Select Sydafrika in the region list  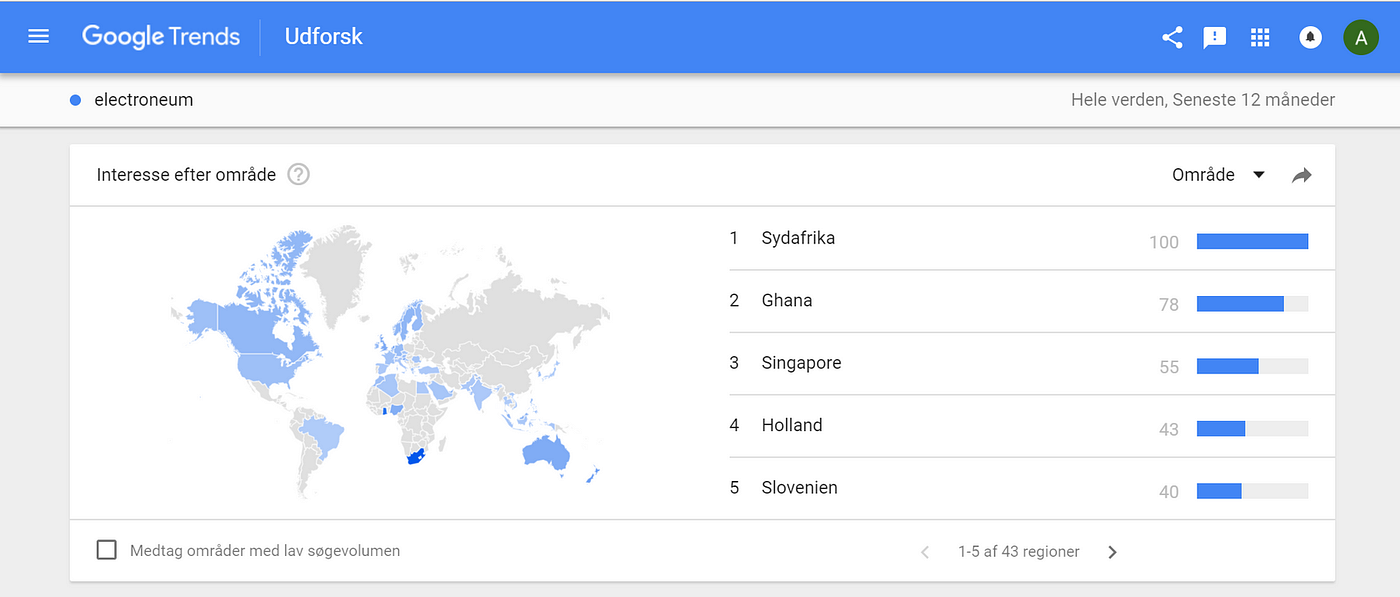tap(798, 238)
